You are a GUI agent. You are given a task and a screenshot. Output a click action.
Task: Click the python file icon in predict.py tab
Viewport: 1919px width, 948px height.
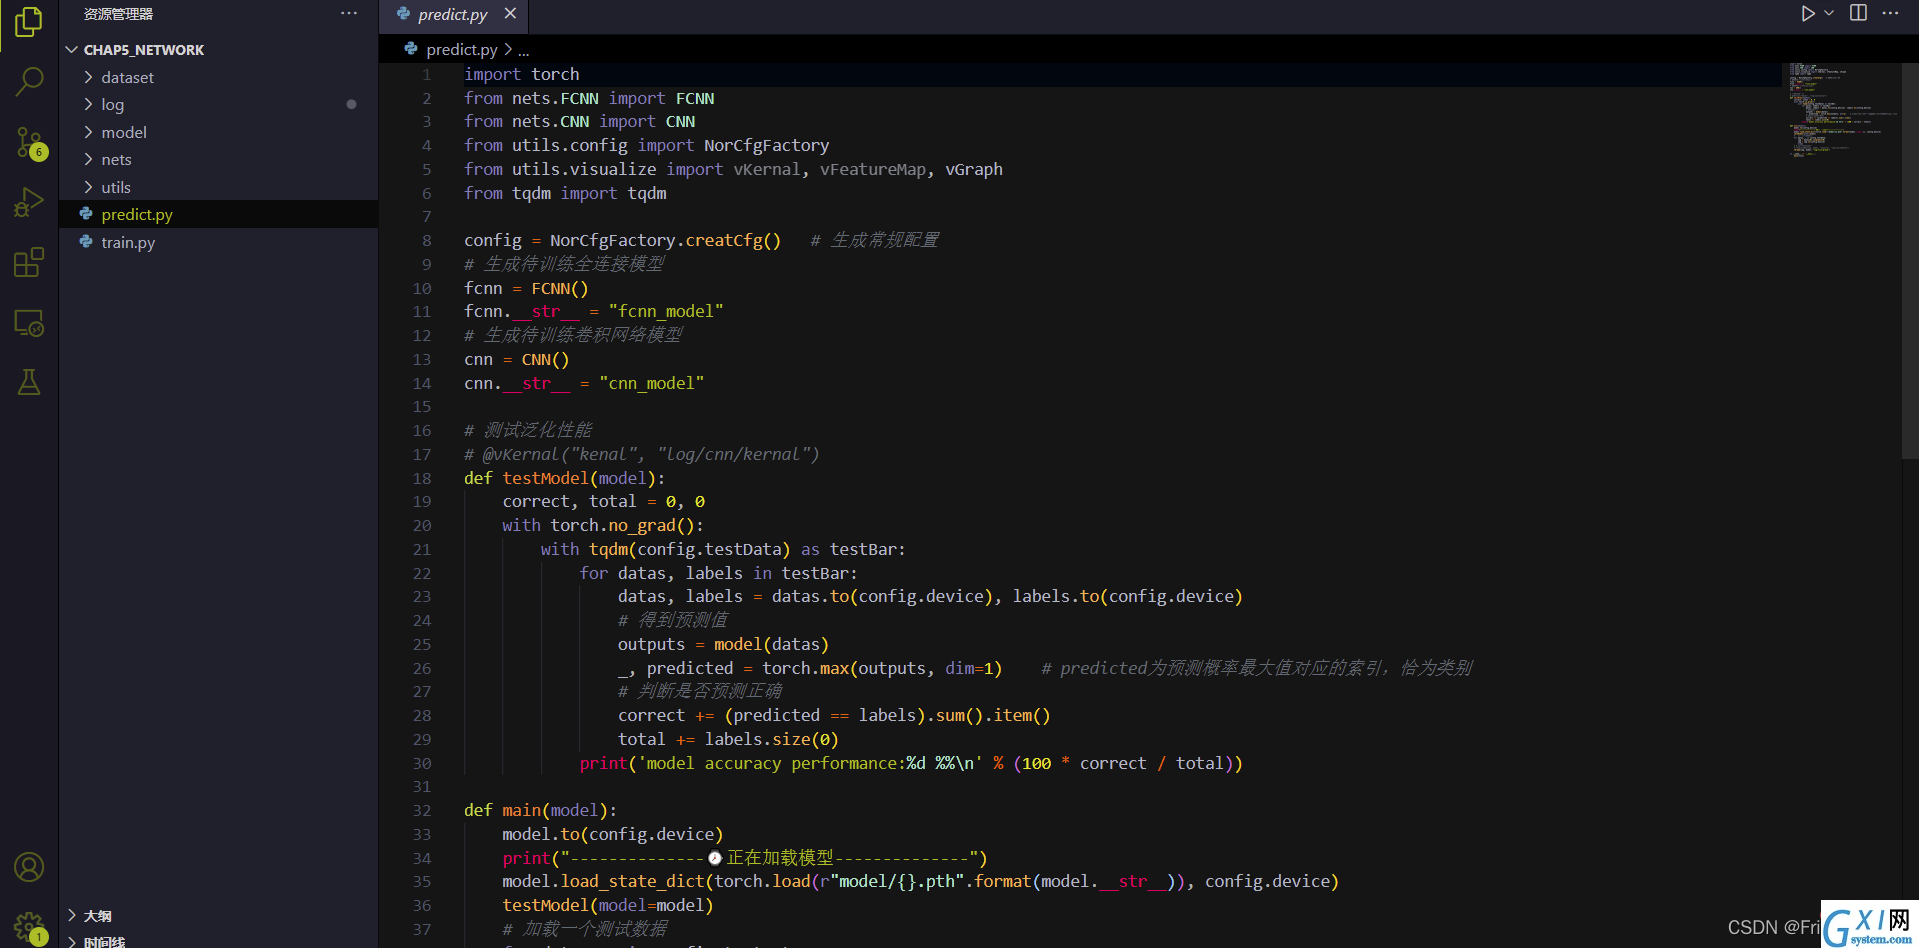click(403, 14)
